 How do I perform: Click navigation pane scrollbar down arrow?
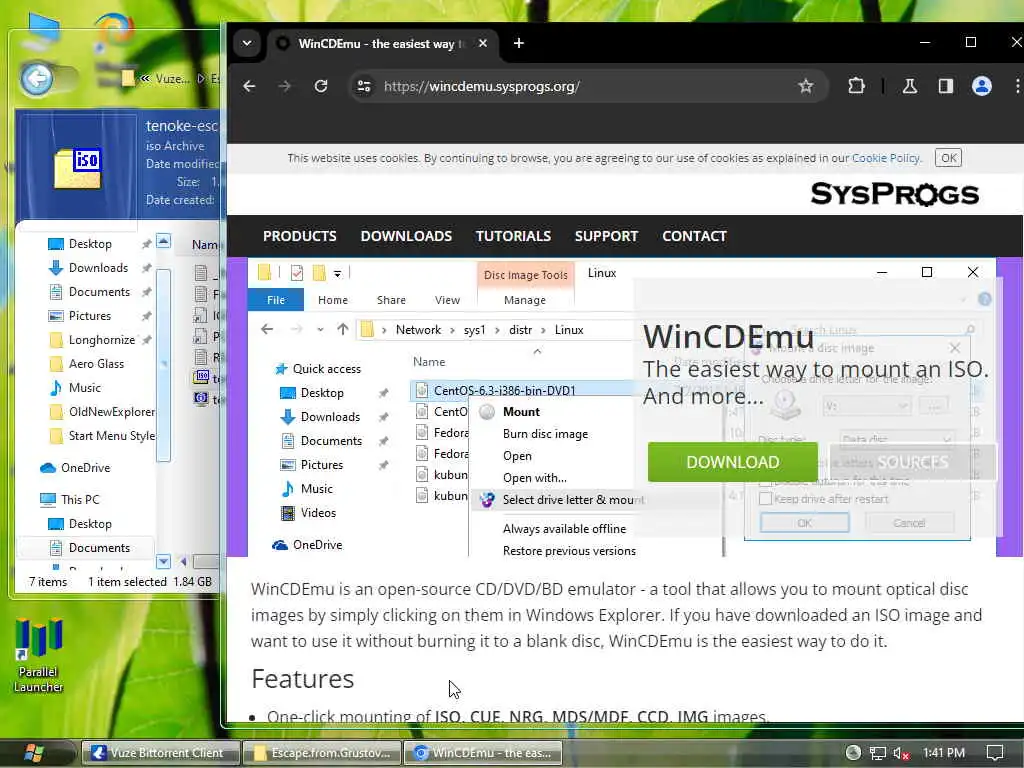(163, 561)
